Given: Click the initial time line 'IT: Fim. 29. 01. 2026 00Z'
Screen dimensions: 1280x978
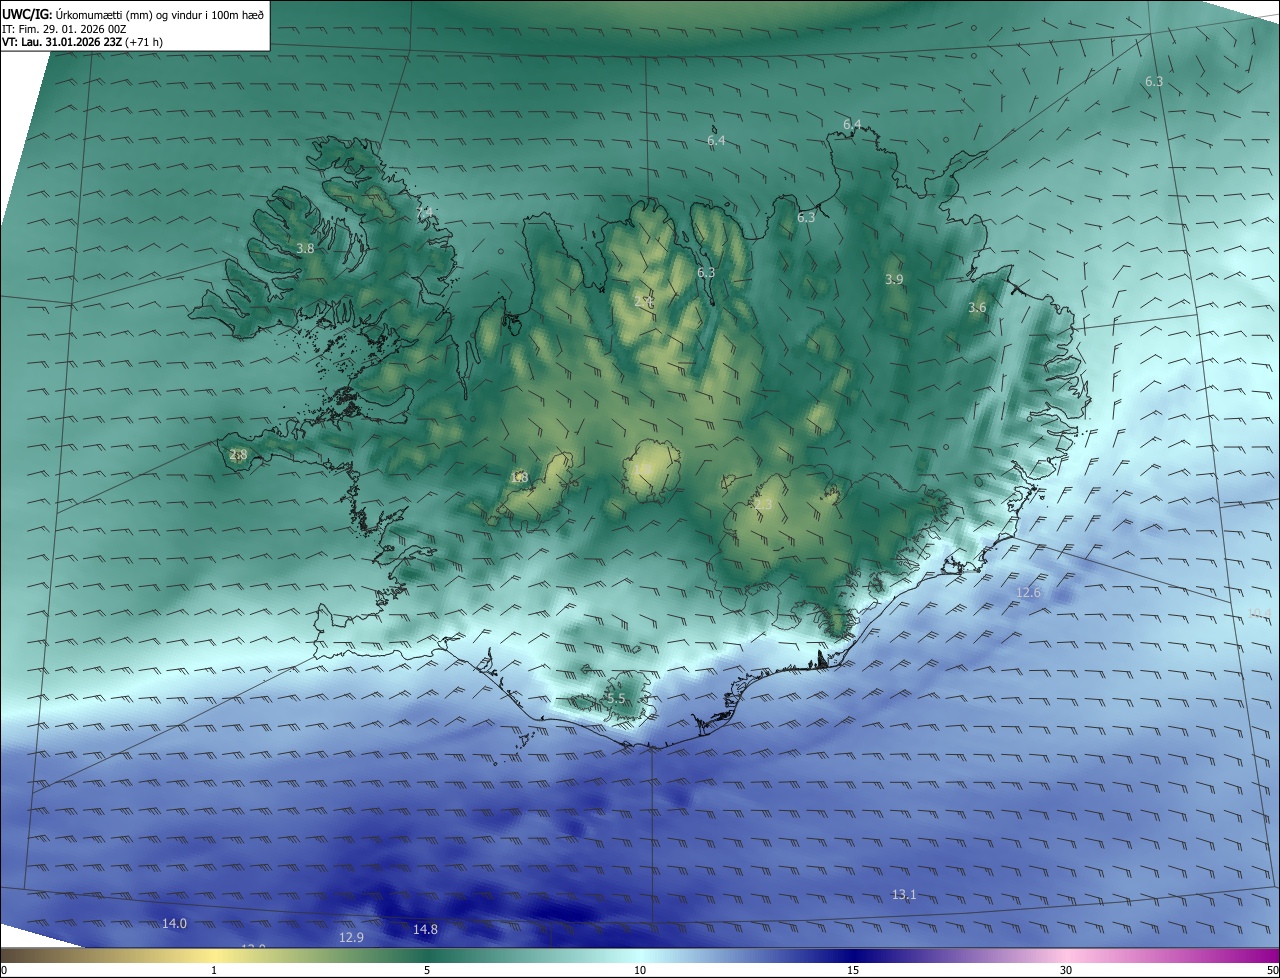Looking at the screenshot, I should coord(64,28).
